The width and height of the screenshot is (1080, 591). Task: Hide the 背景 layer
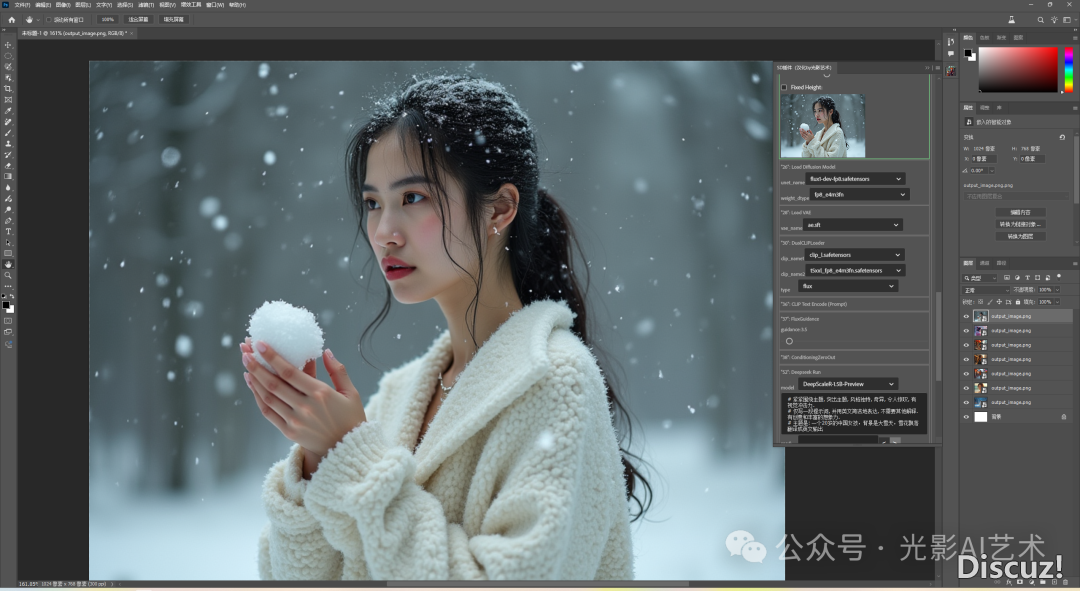click(x=966, y=417)
